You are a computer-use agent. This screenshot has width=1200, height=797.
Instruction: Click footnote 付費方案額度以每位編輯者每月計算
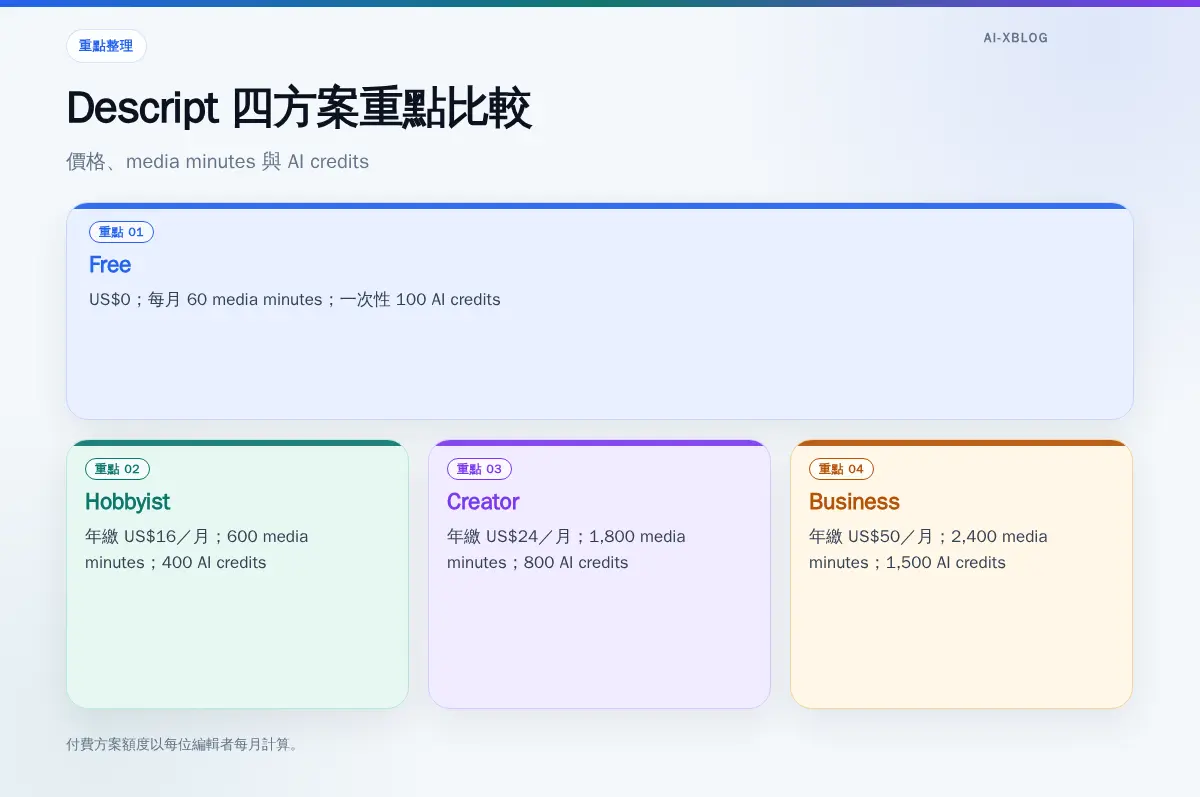[x=182, y=744]
